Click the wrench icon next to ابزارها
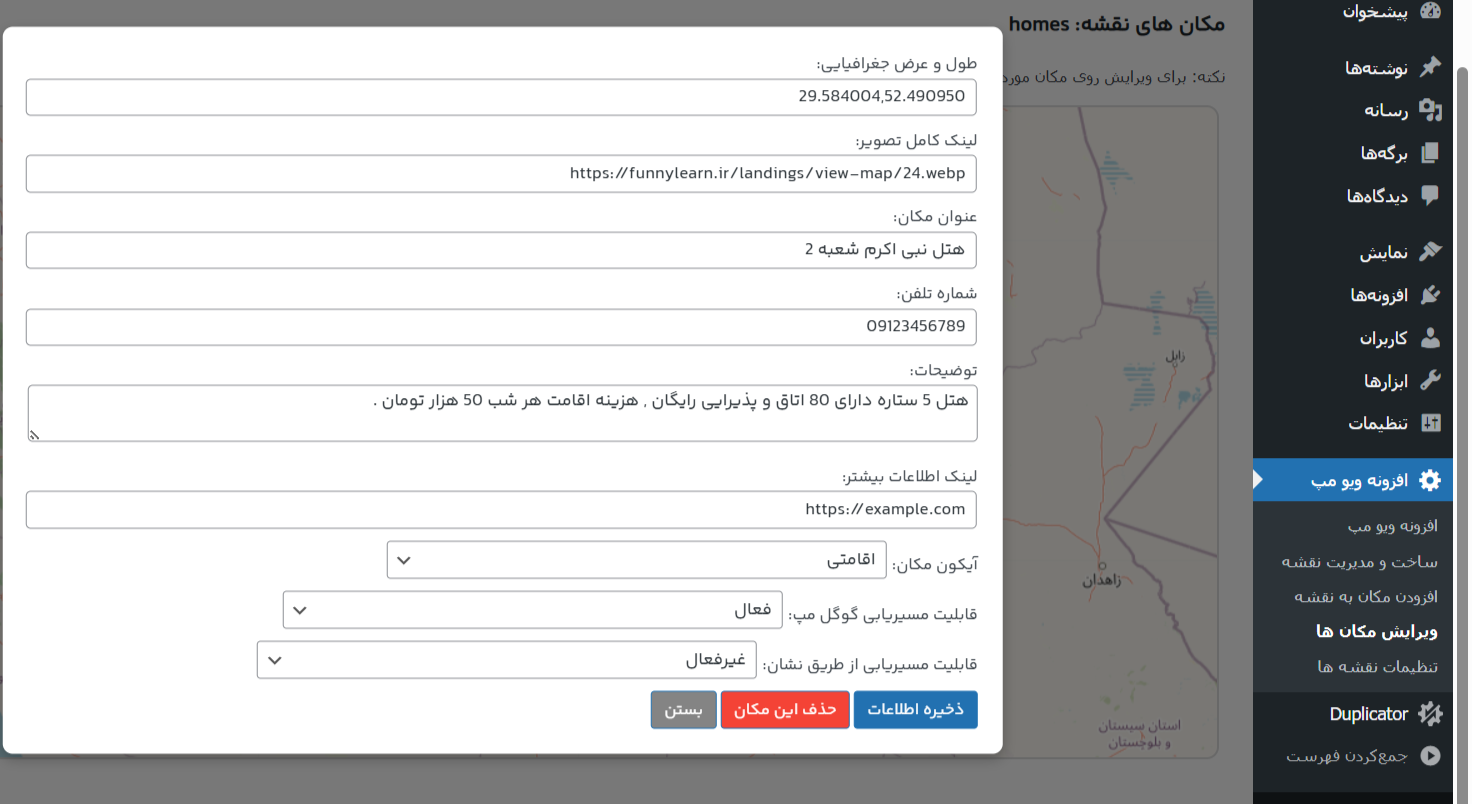Screen dimensions: 1472x804 (1430, 381)
